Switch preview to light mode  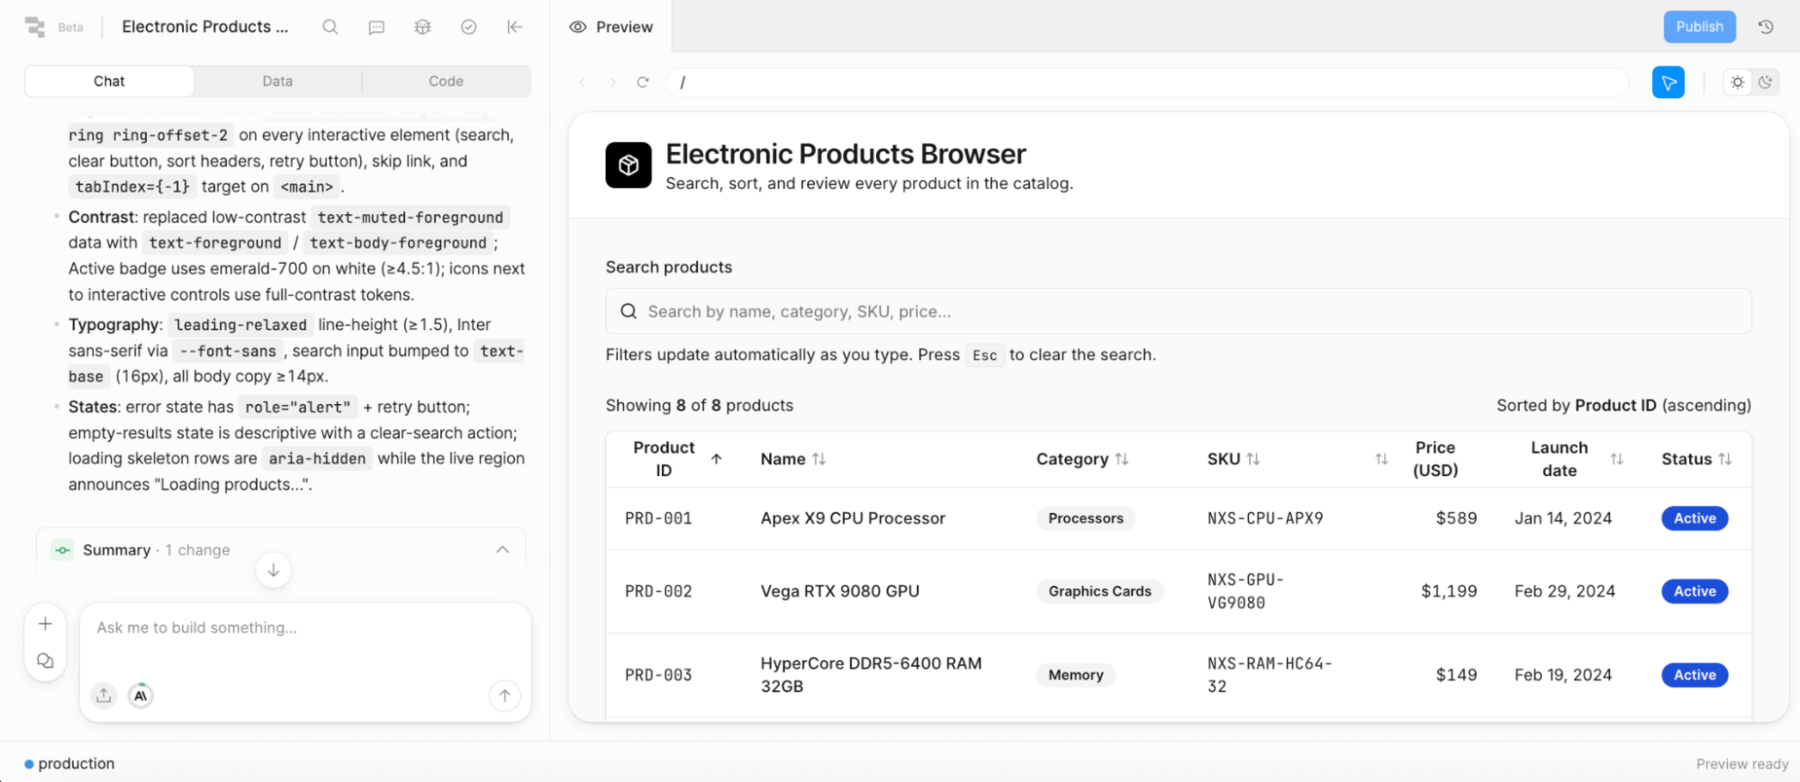click(x=1738, y=82)
